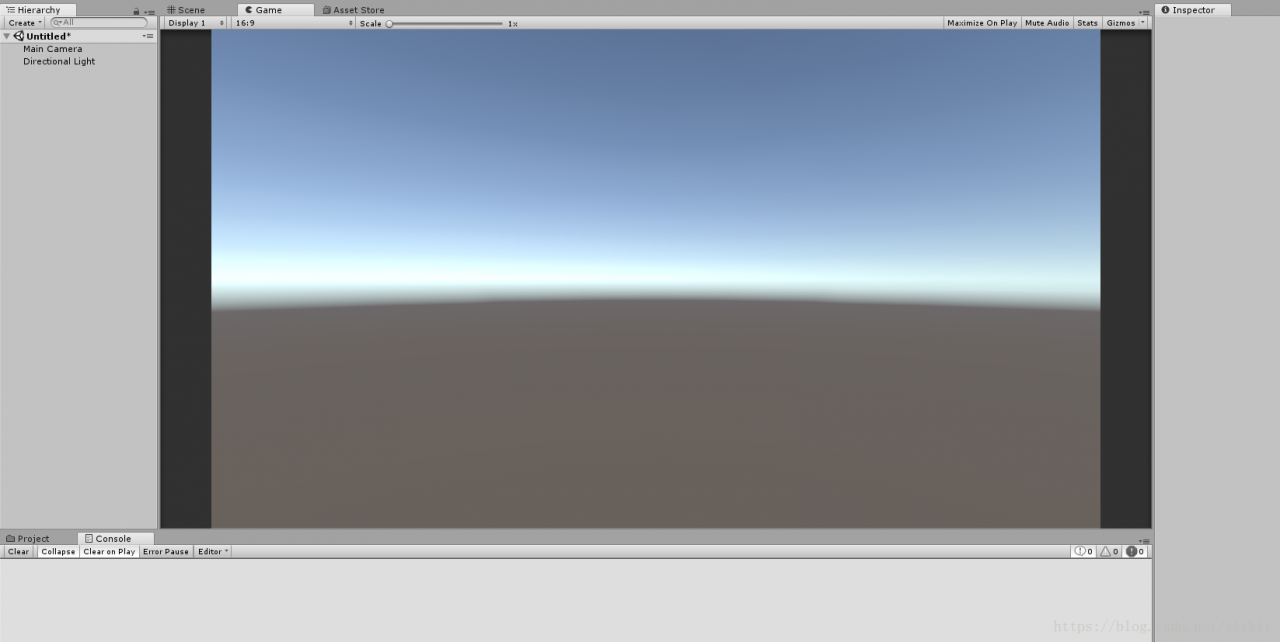Click the Unity logo icon beside Untitled scene

(17, 36)
